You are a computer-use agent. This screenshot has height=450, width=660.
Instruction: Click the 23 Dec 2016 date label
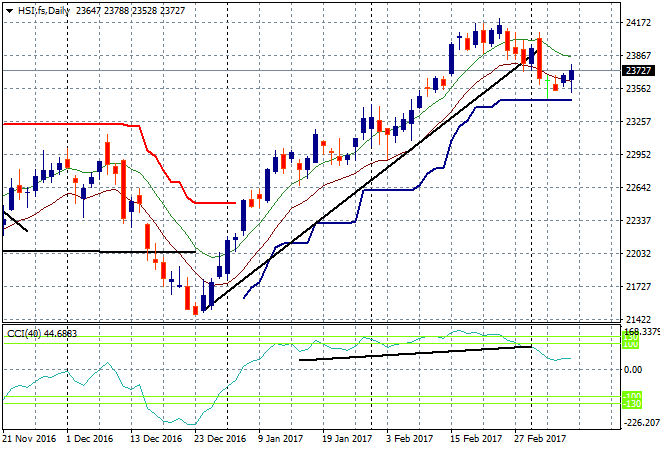[x=220, y=439]
